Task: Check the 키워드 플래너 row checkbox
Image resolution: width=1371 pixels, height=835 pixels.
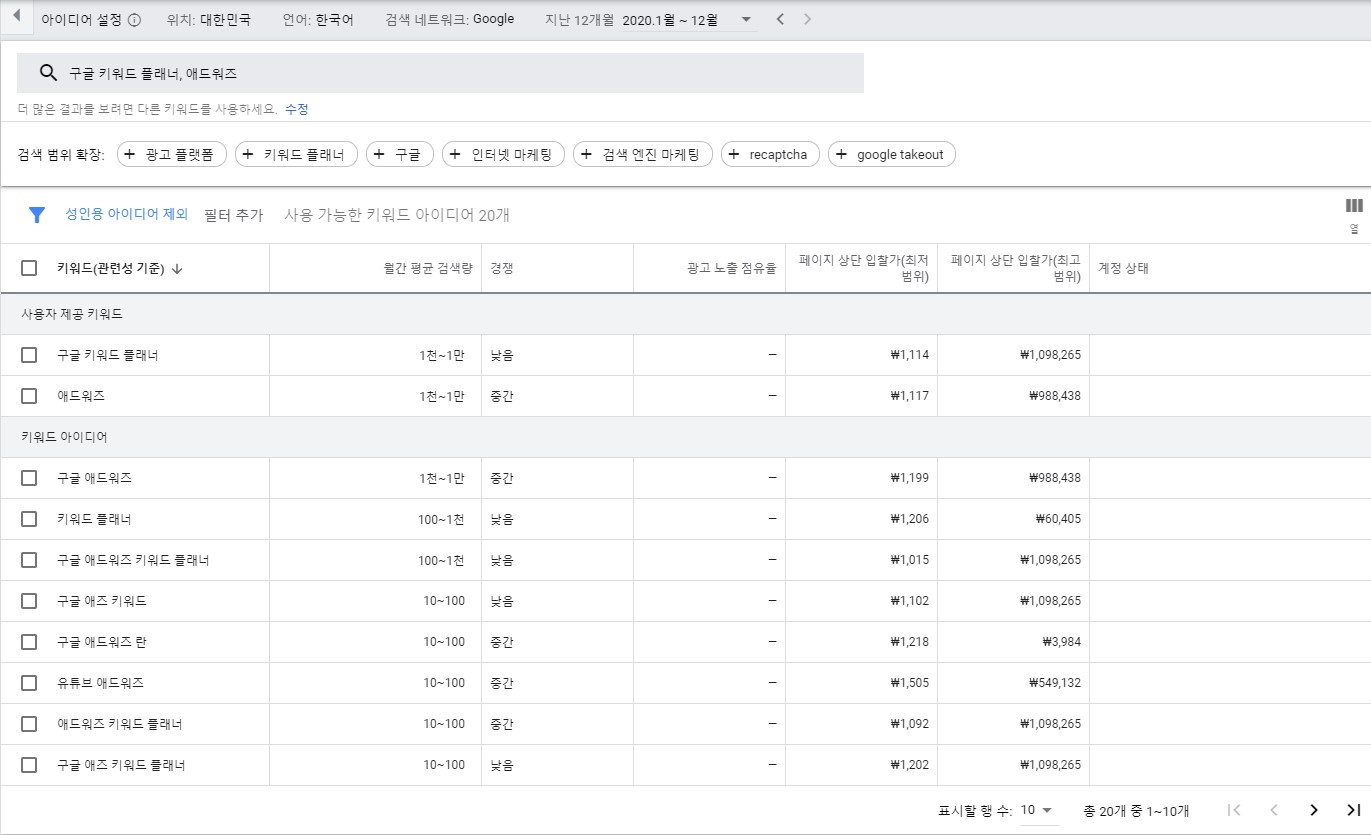Action: pos(29,519)
